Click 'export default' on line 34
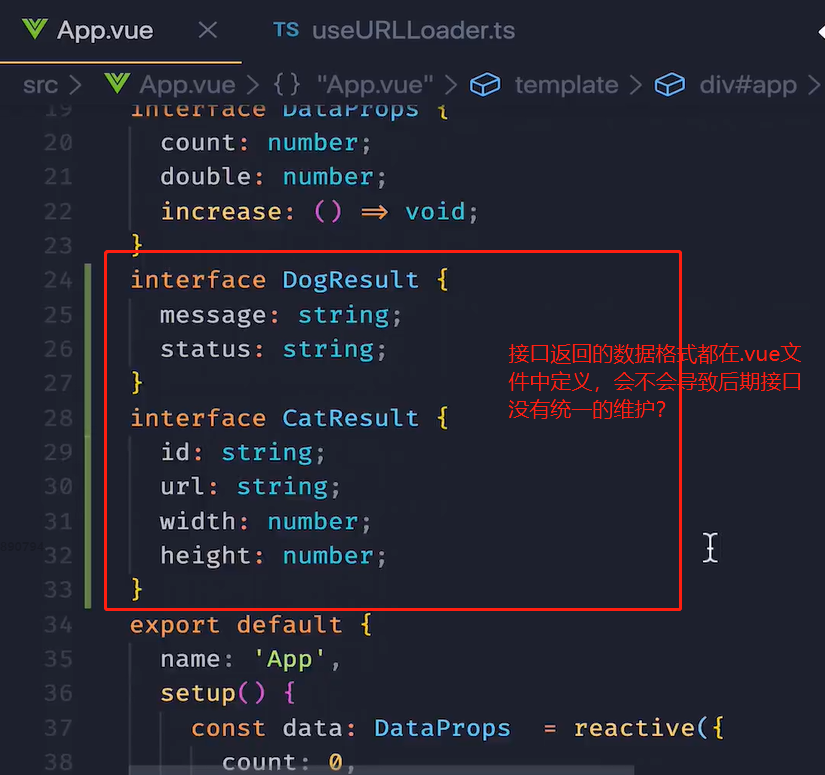 point(236,625)
